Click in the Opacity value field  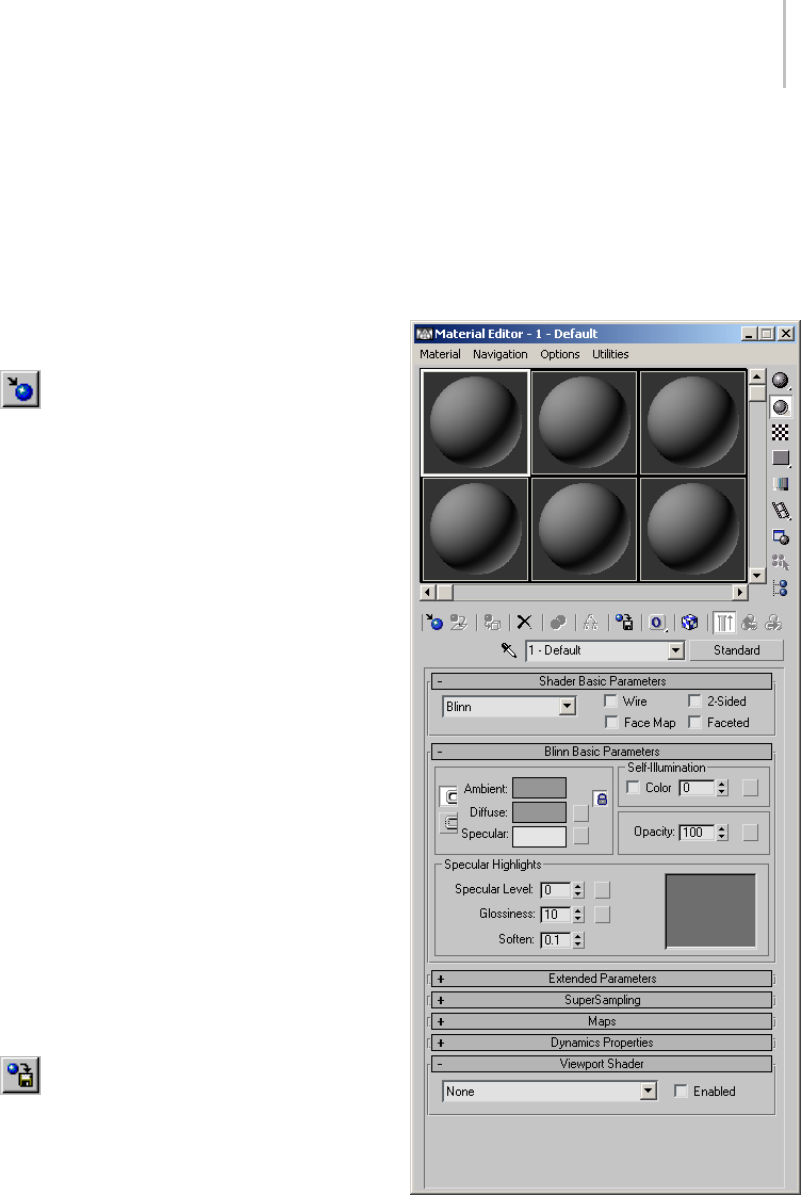tap(697, 832)
